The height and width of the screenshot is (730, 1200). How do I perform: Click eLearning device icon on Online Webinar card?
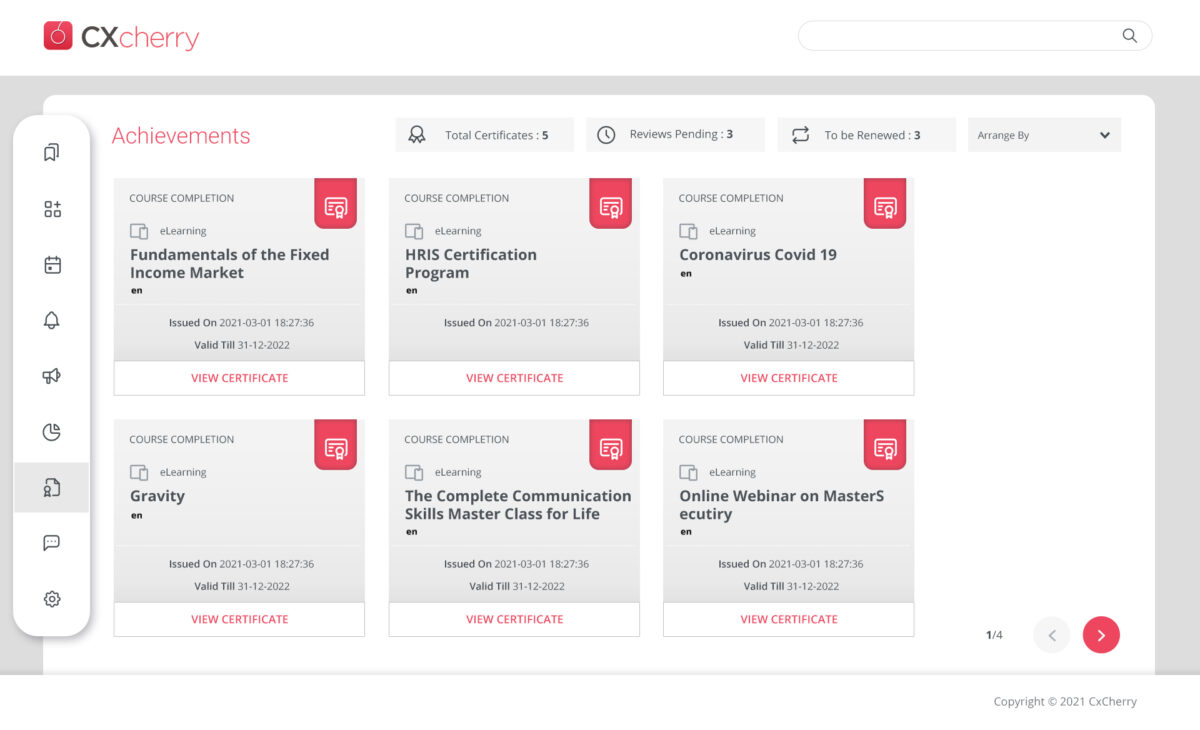(688, 472)
